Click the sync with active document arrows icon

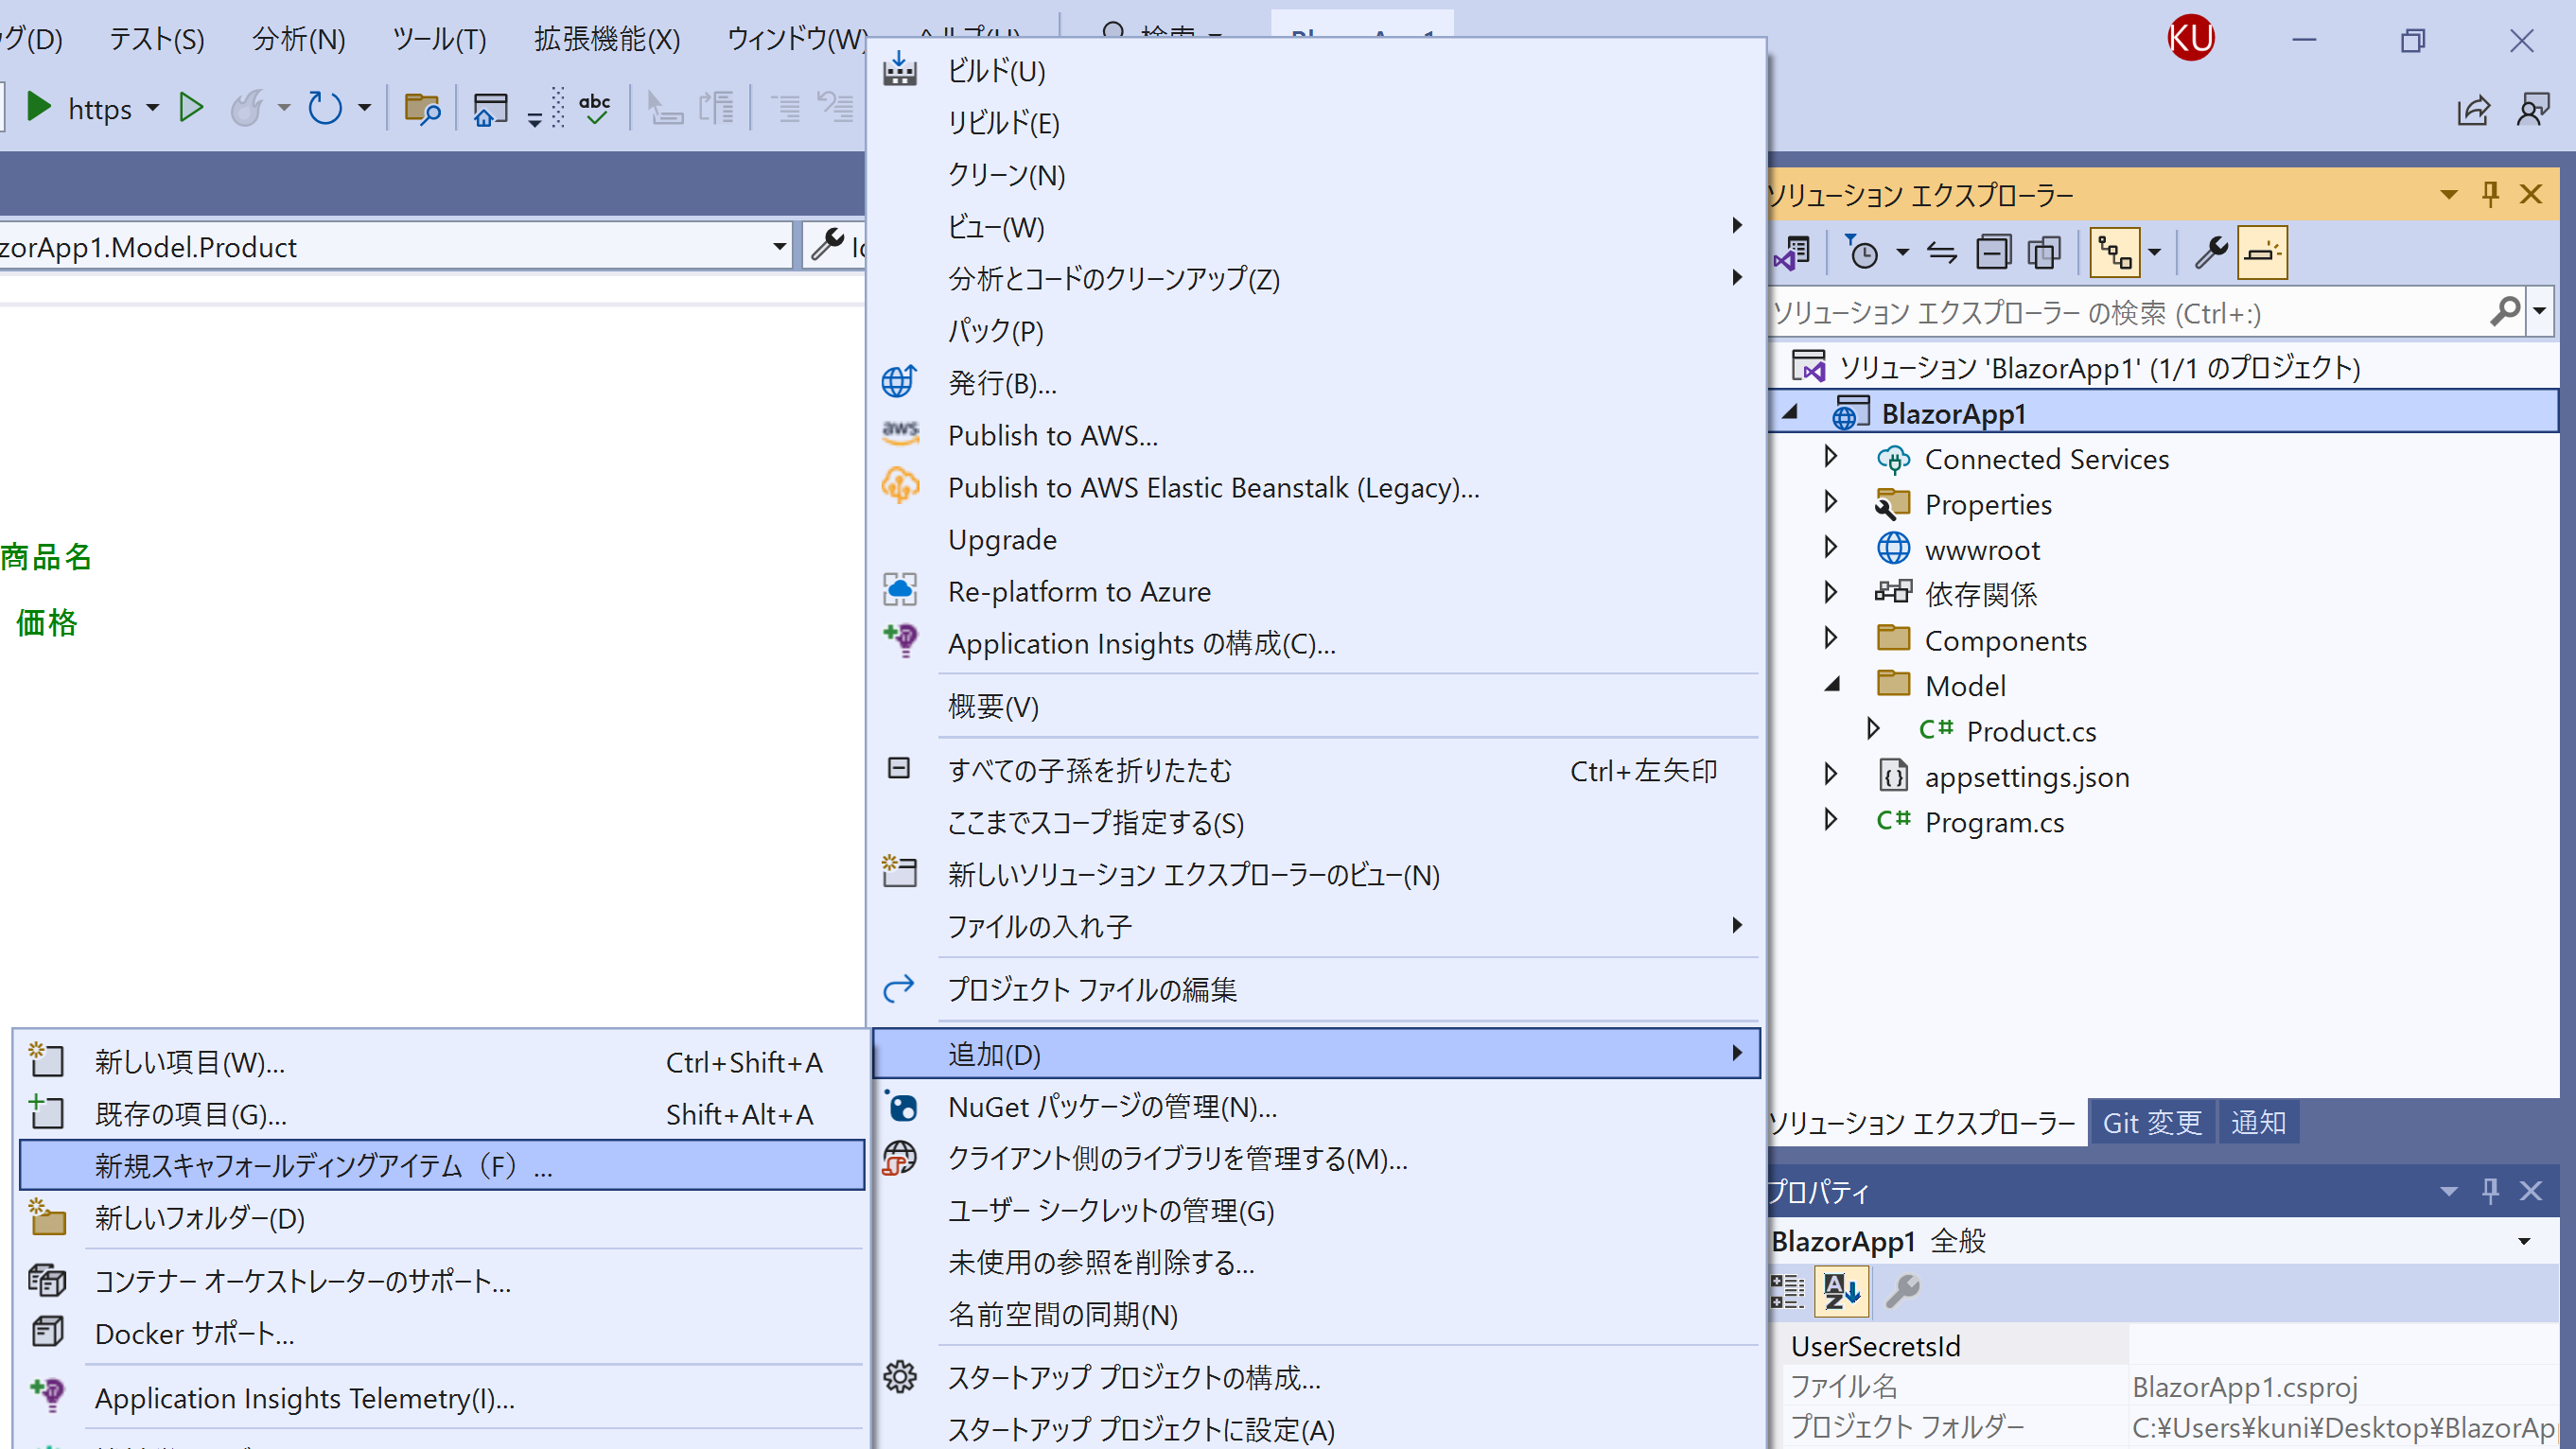click(1942, 252)
